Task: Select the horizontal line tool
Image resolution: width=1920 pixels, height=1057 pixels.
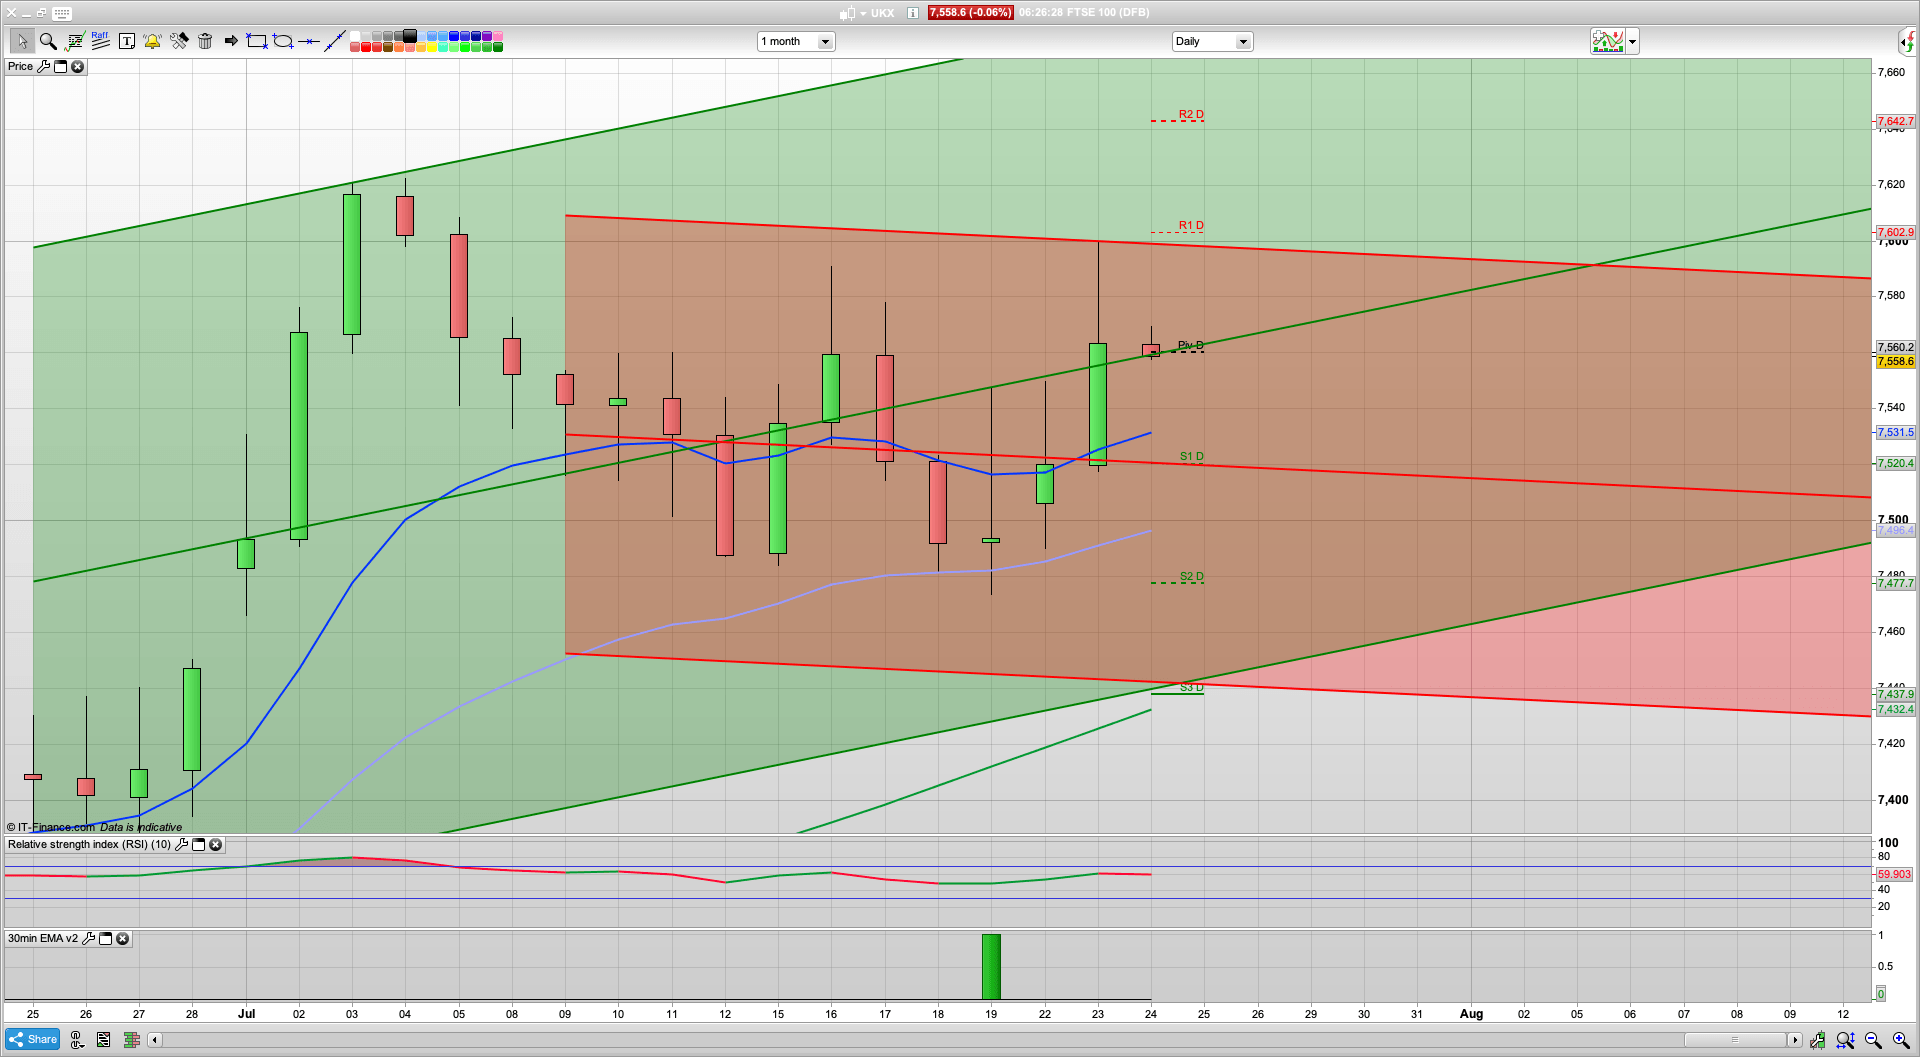Action: click(x=309, y=41)
